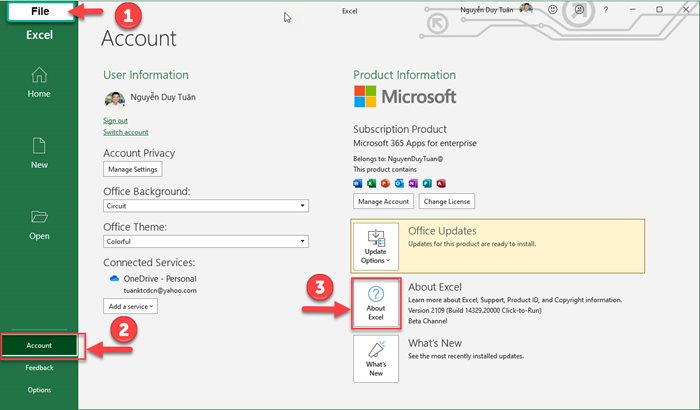The height and width of the screenshot is (410, 700).
Task: Click the Switch account link
Action: point(125,132)
